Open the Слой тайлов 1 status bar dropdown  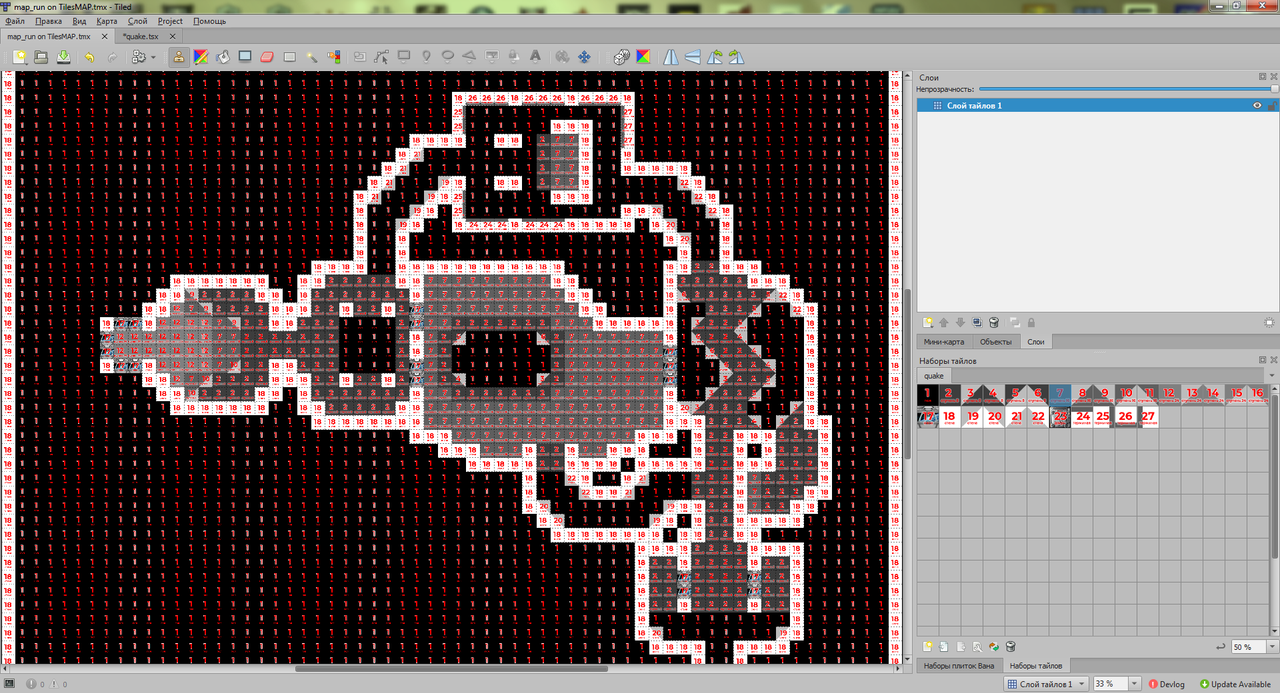point(1046,684)
